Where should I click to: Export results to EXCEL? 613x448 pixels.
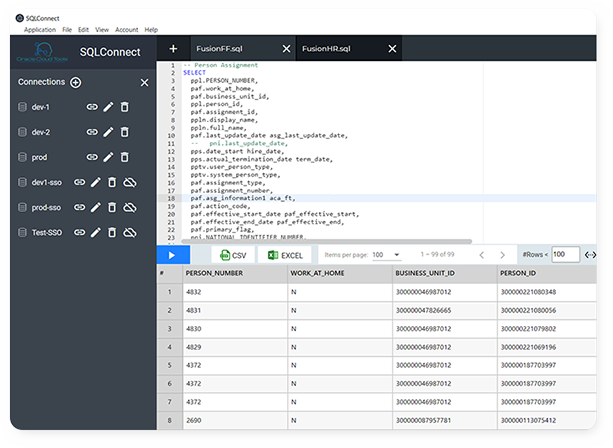[285, 255]
